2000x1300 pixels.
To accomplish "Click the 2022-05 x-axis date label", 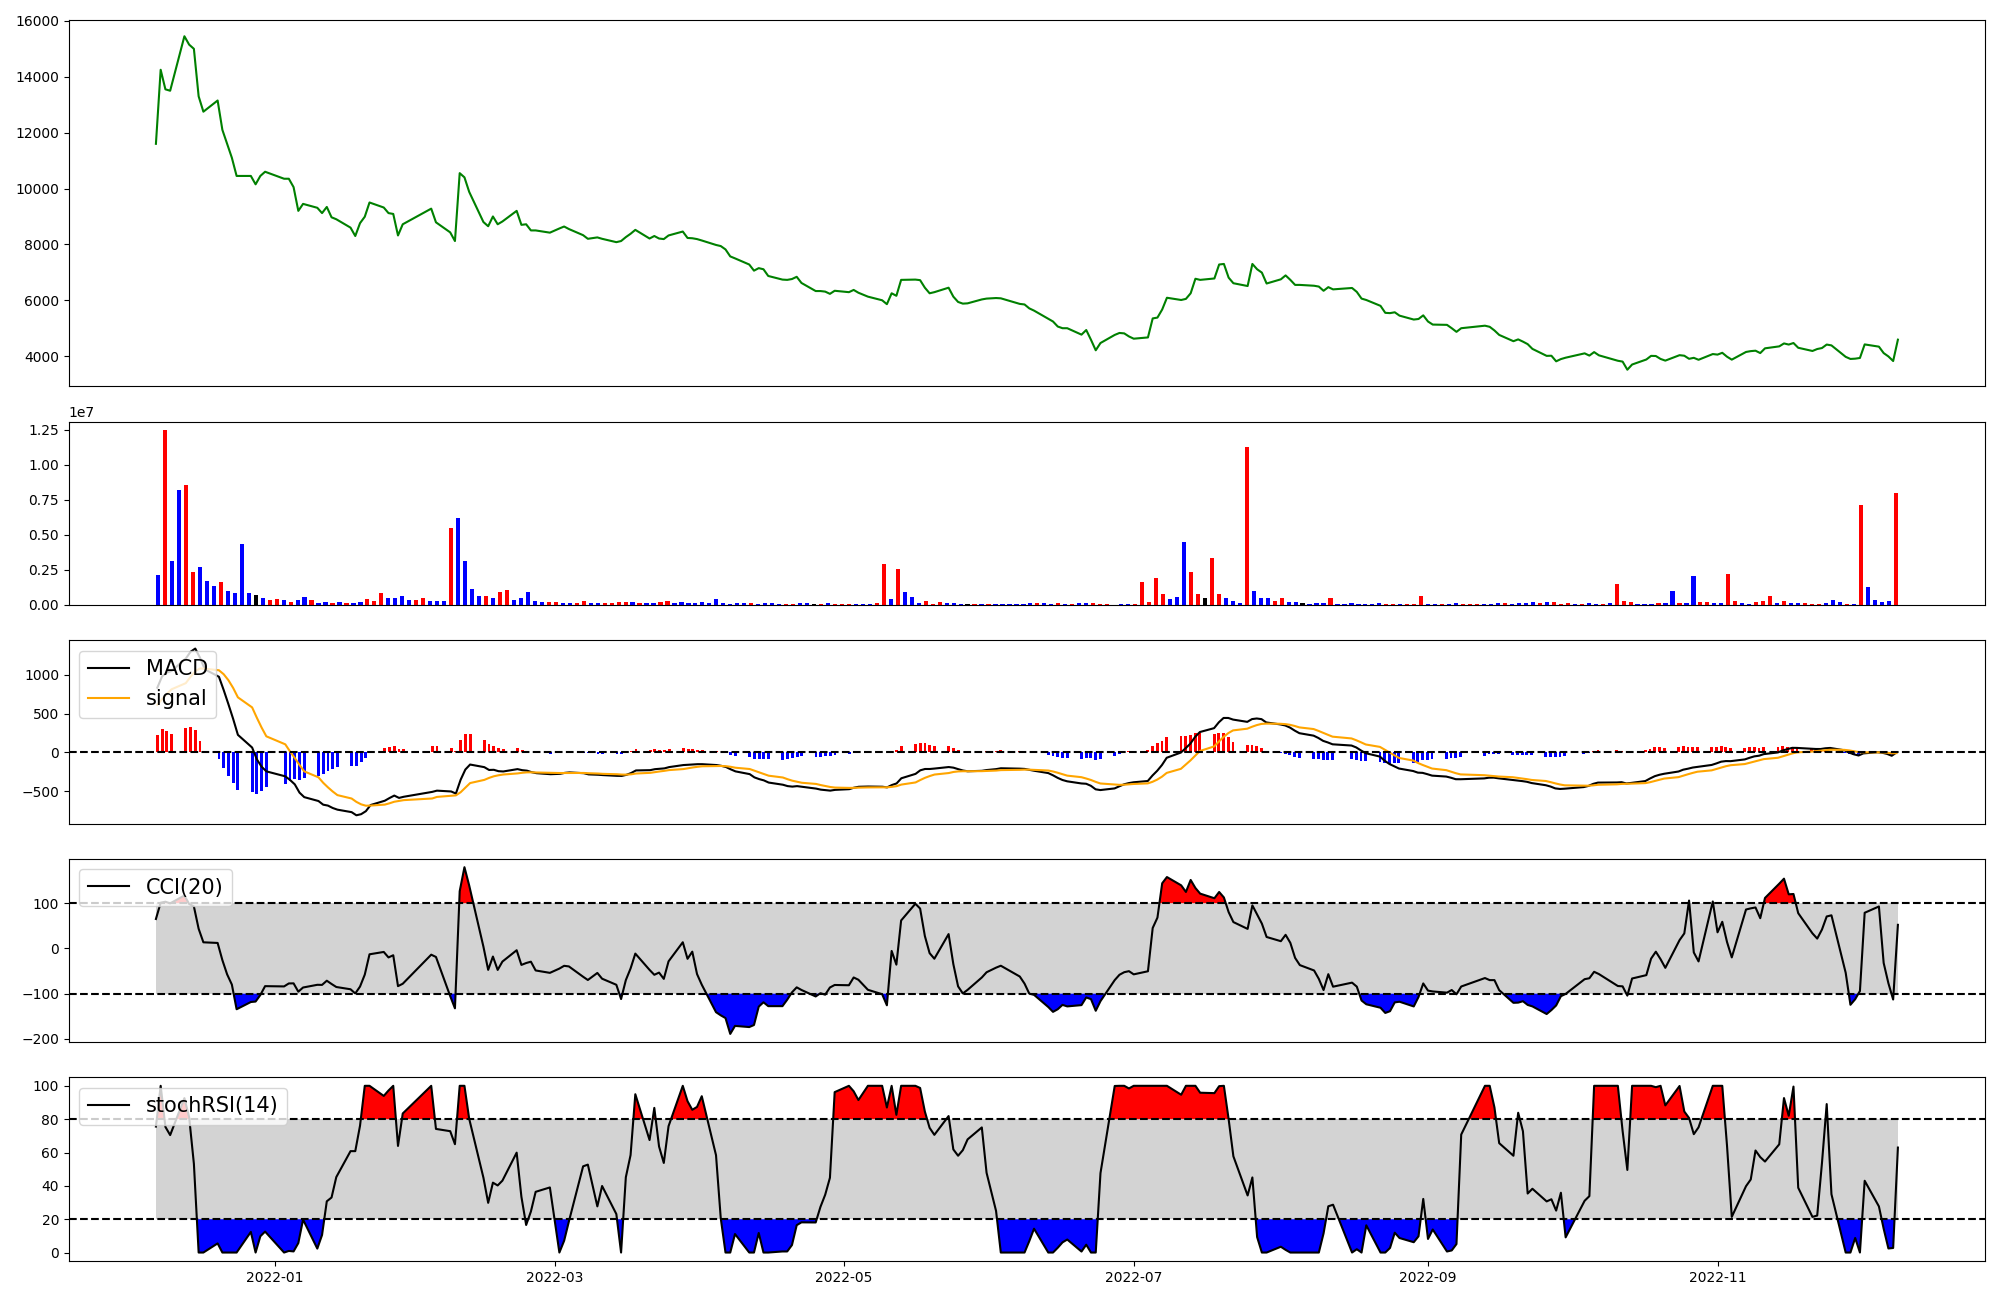I will coord(844,1277).
